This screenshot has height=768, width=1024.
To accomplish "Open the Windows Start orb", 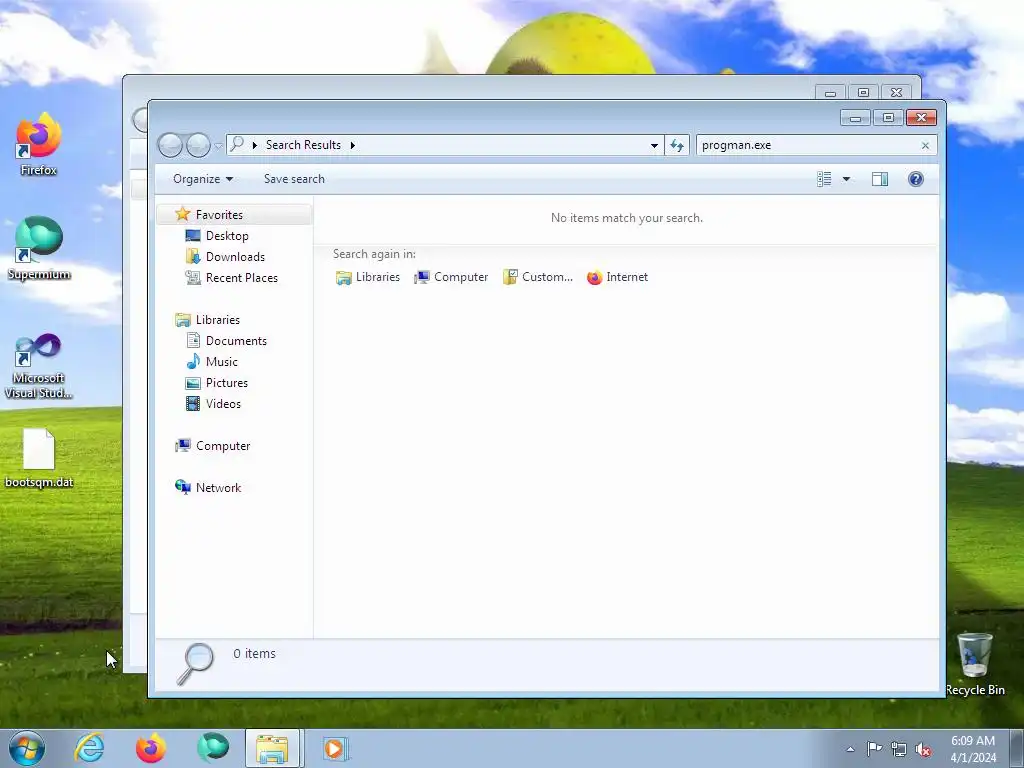I will coord(27,748).
